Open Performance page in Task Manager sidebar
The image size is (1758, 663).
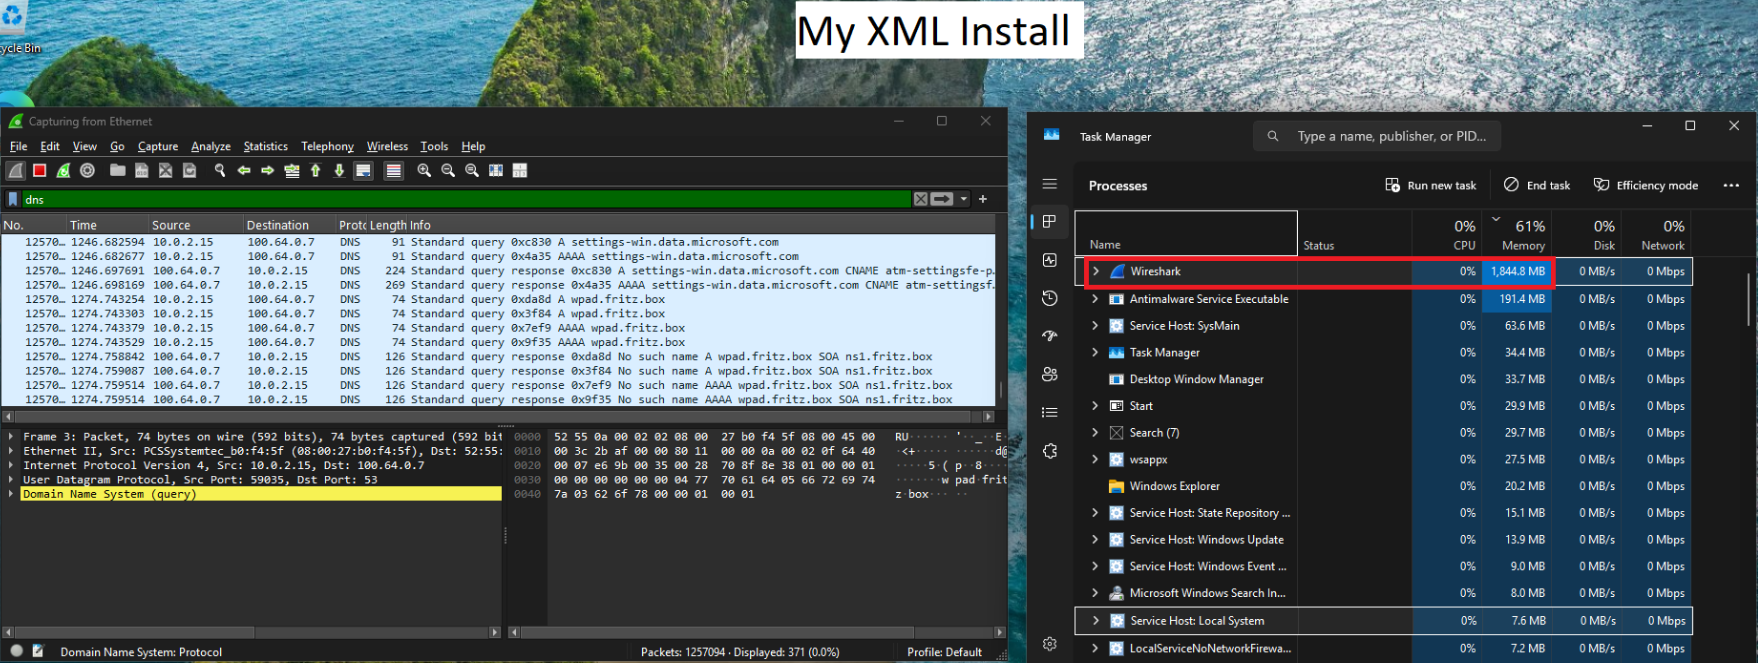(1050, 260)
